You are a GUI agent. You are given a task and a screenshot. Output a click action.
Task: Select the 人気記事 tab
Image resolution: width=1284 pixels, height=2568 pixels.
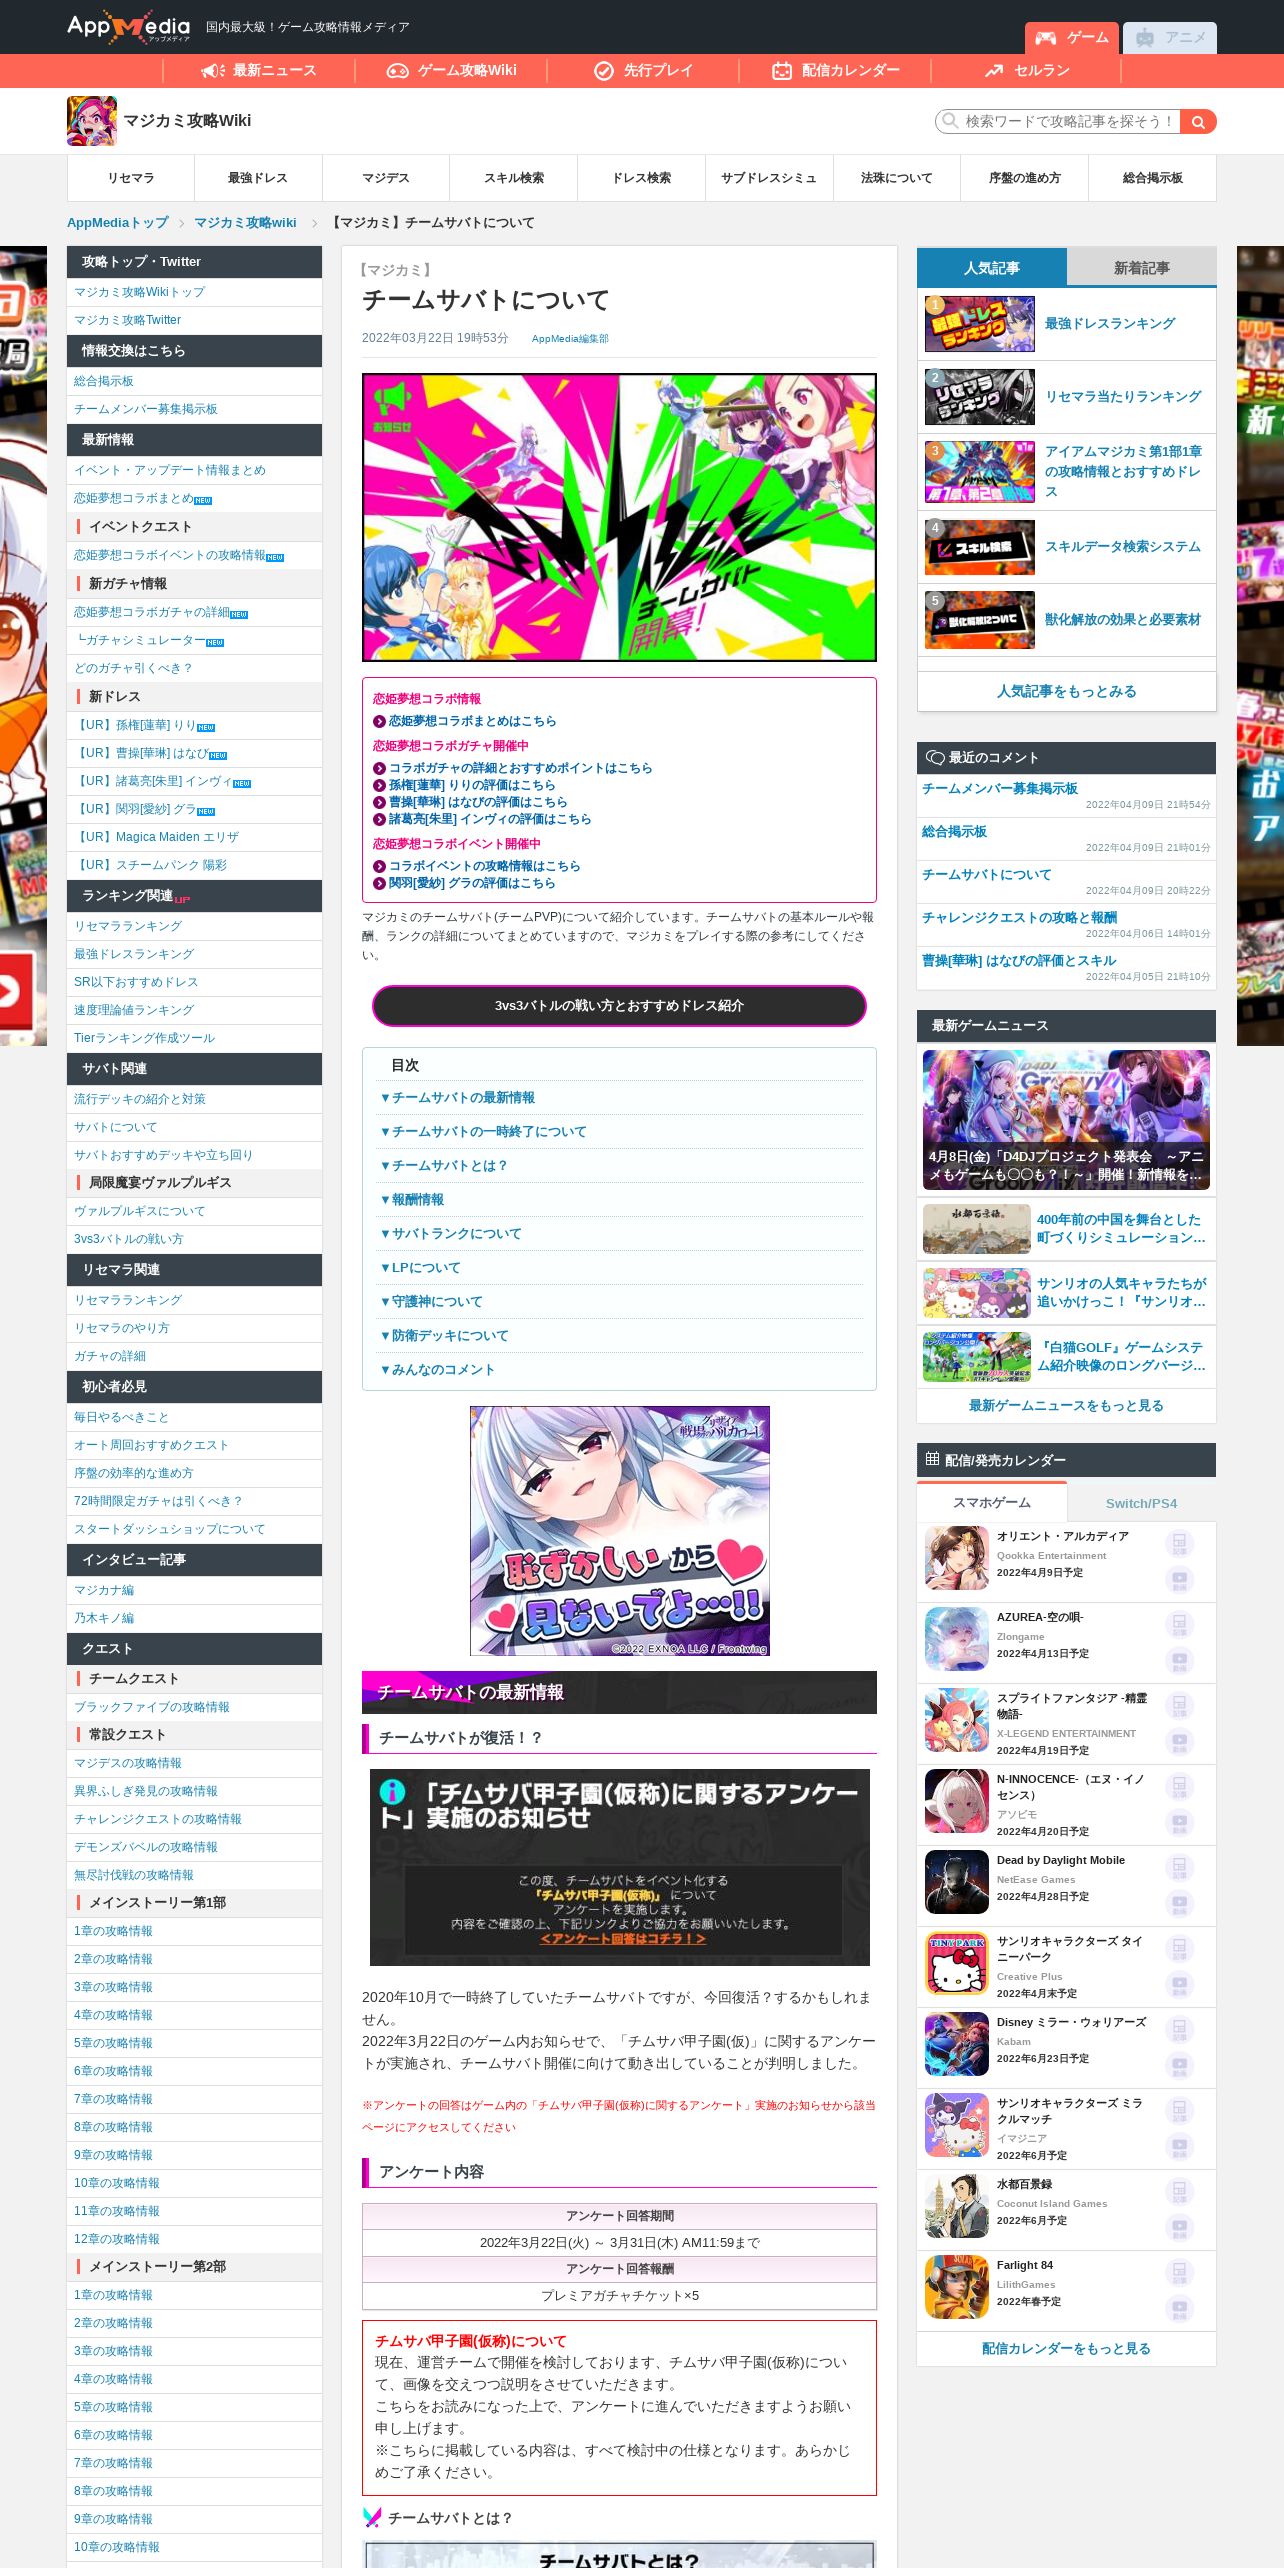click(x=992, y=268)
